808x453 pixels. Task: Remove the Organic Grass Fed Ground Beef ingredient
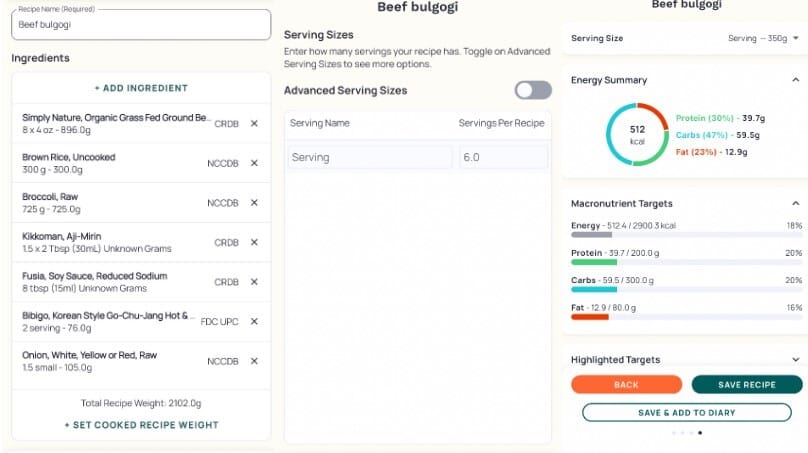(254, 123)
